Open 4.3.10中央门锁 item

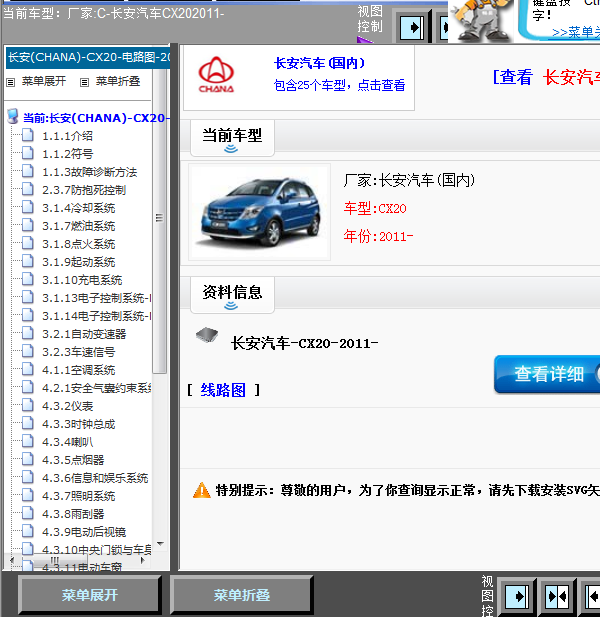click(96, 550)
